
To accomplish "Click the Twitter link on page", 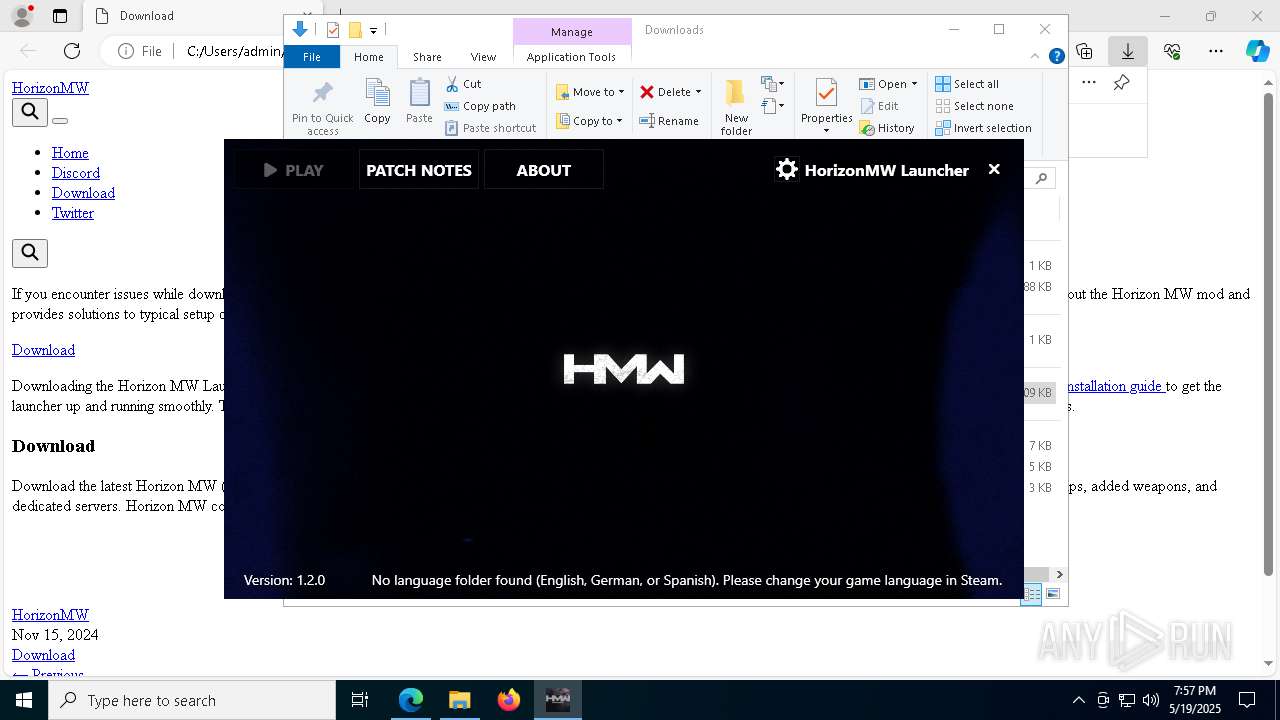I will point(73,213).
